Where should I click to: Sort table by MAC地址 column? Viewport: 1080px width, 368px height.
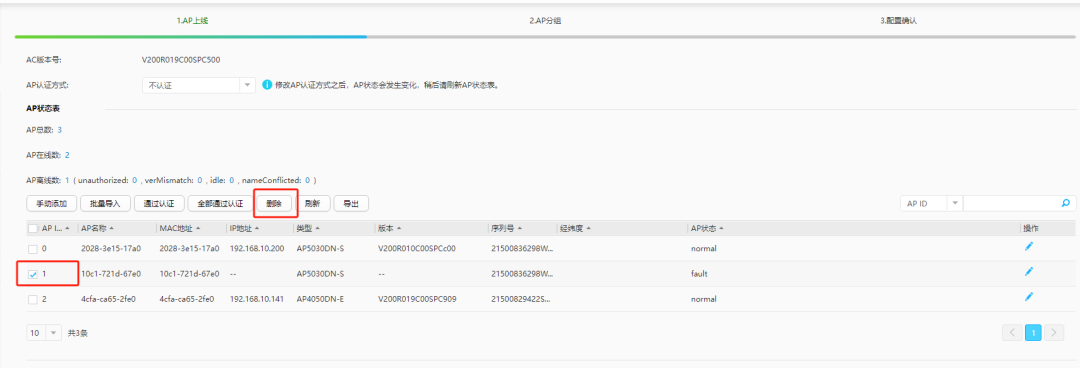(198, 228)
